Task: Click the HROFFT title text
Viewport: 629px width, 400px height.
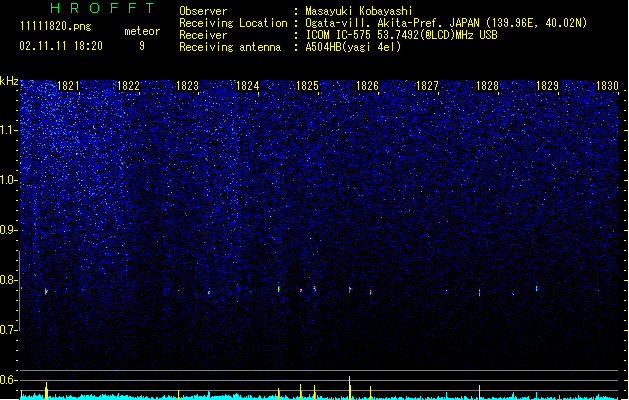Action: pos(102,8)
